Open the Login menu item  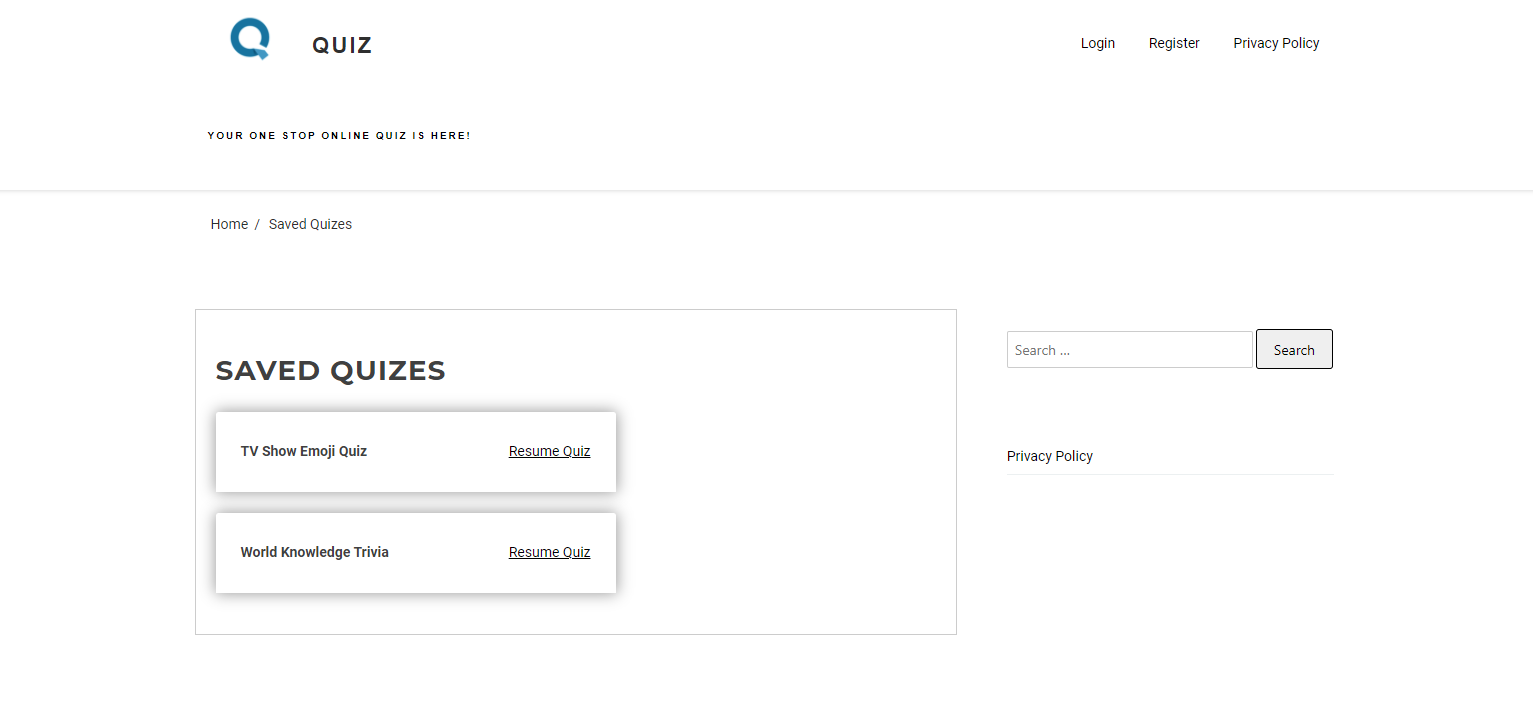(1097, 43)
